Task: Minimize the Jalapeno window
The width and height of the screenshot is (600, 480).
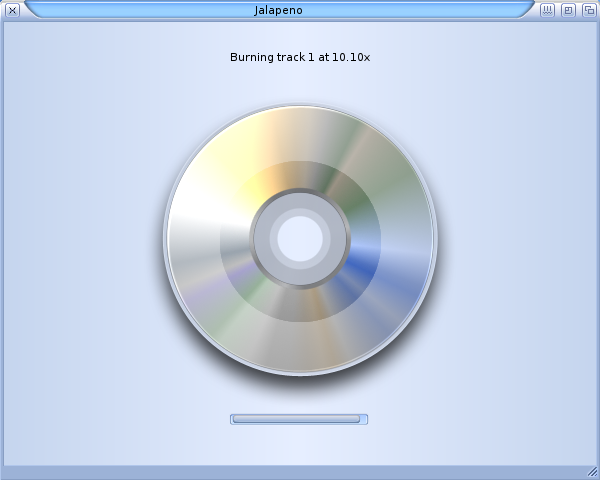Action: click(x=568, y=10)
